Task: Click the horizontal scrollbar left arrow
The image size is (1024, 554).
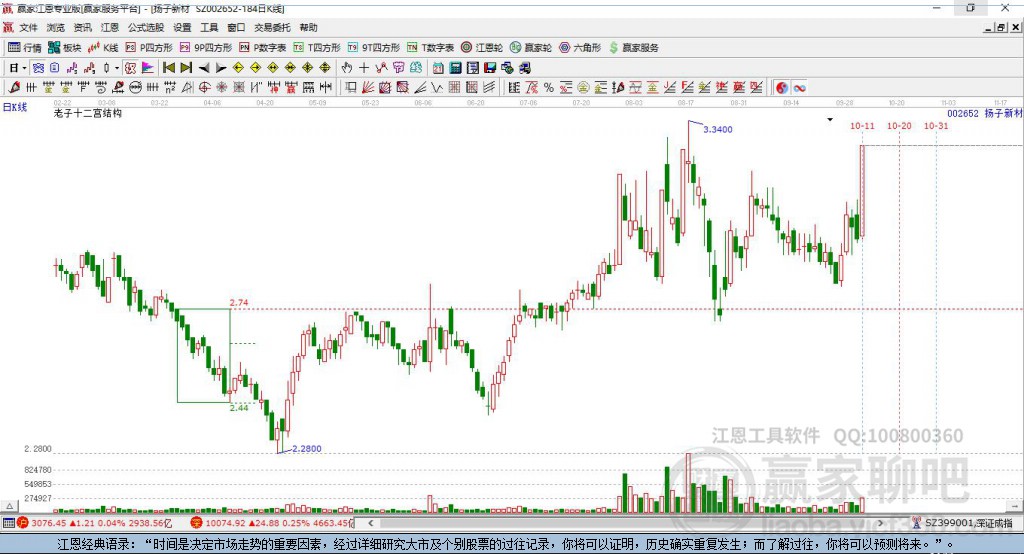Action: 370,523
